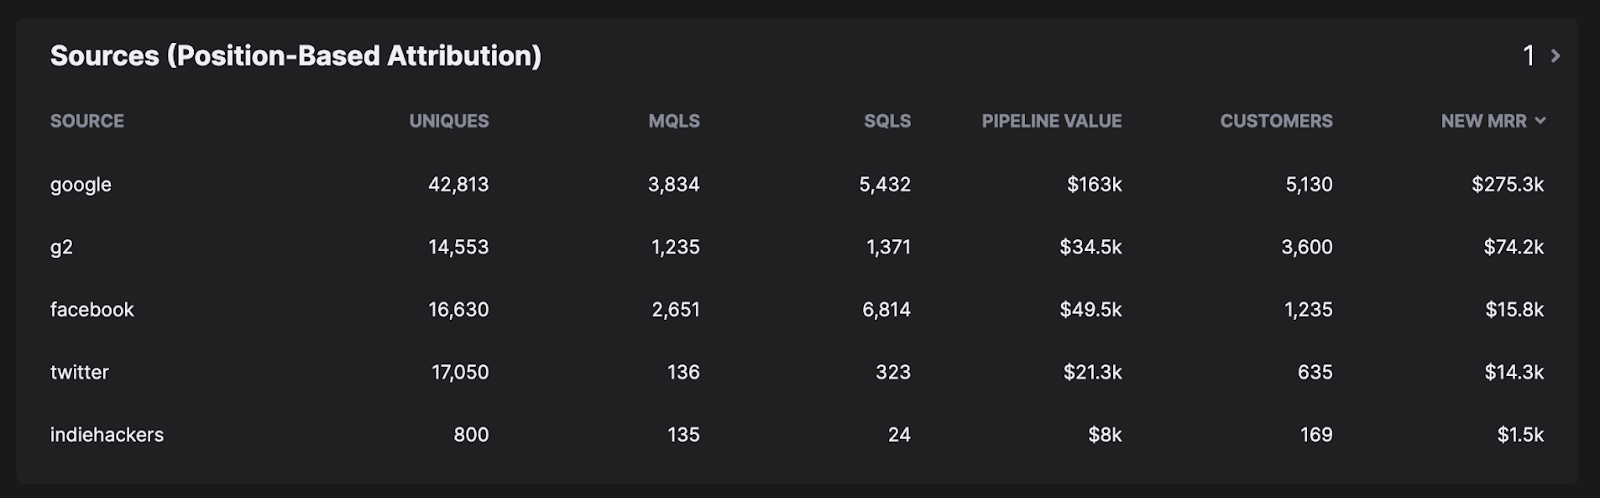1600x498 pixels.
Task: Select the g2 source row
Action: pyautogui.click(x=62, y=247)
